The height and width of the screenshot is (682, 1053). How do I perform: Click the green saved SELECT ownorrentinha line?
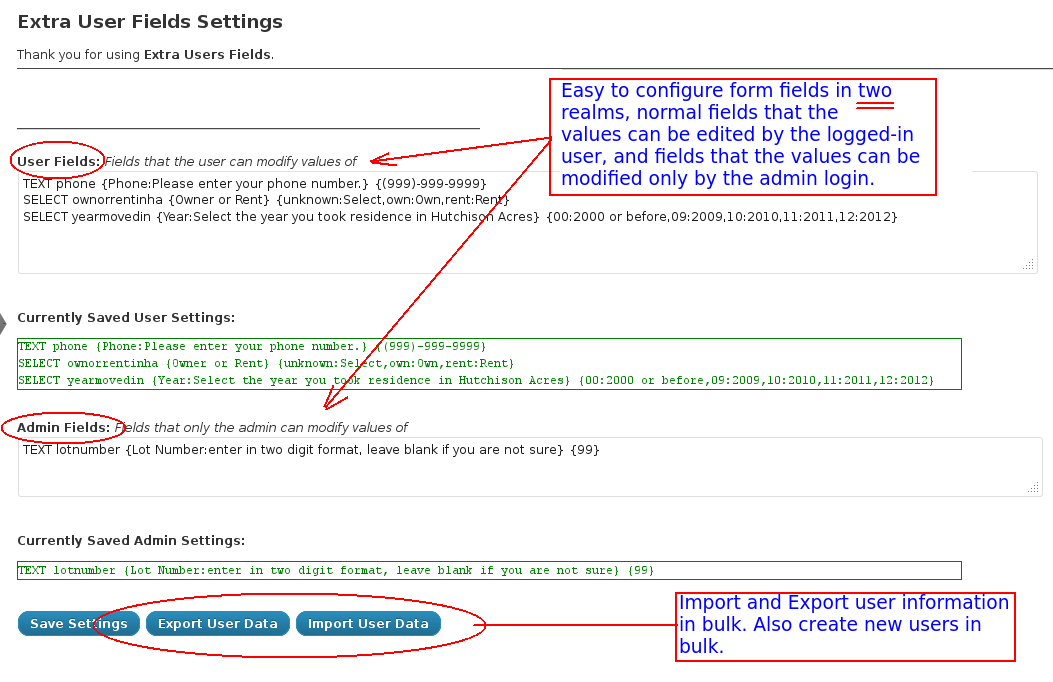click(266, 364)
